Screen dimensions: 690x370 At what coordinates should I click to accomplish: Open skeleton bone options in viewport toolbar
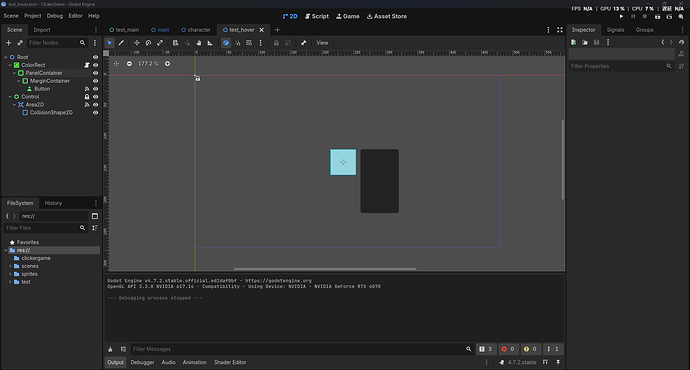point(303,43)
